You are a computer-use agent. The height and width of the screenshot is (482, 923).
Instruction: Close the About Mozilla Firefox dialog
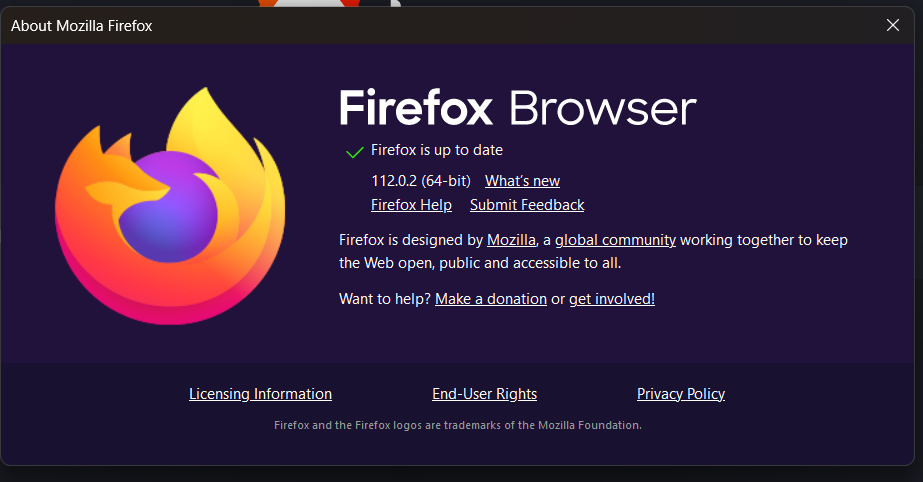pyautogui.click(x=893, y=25)
